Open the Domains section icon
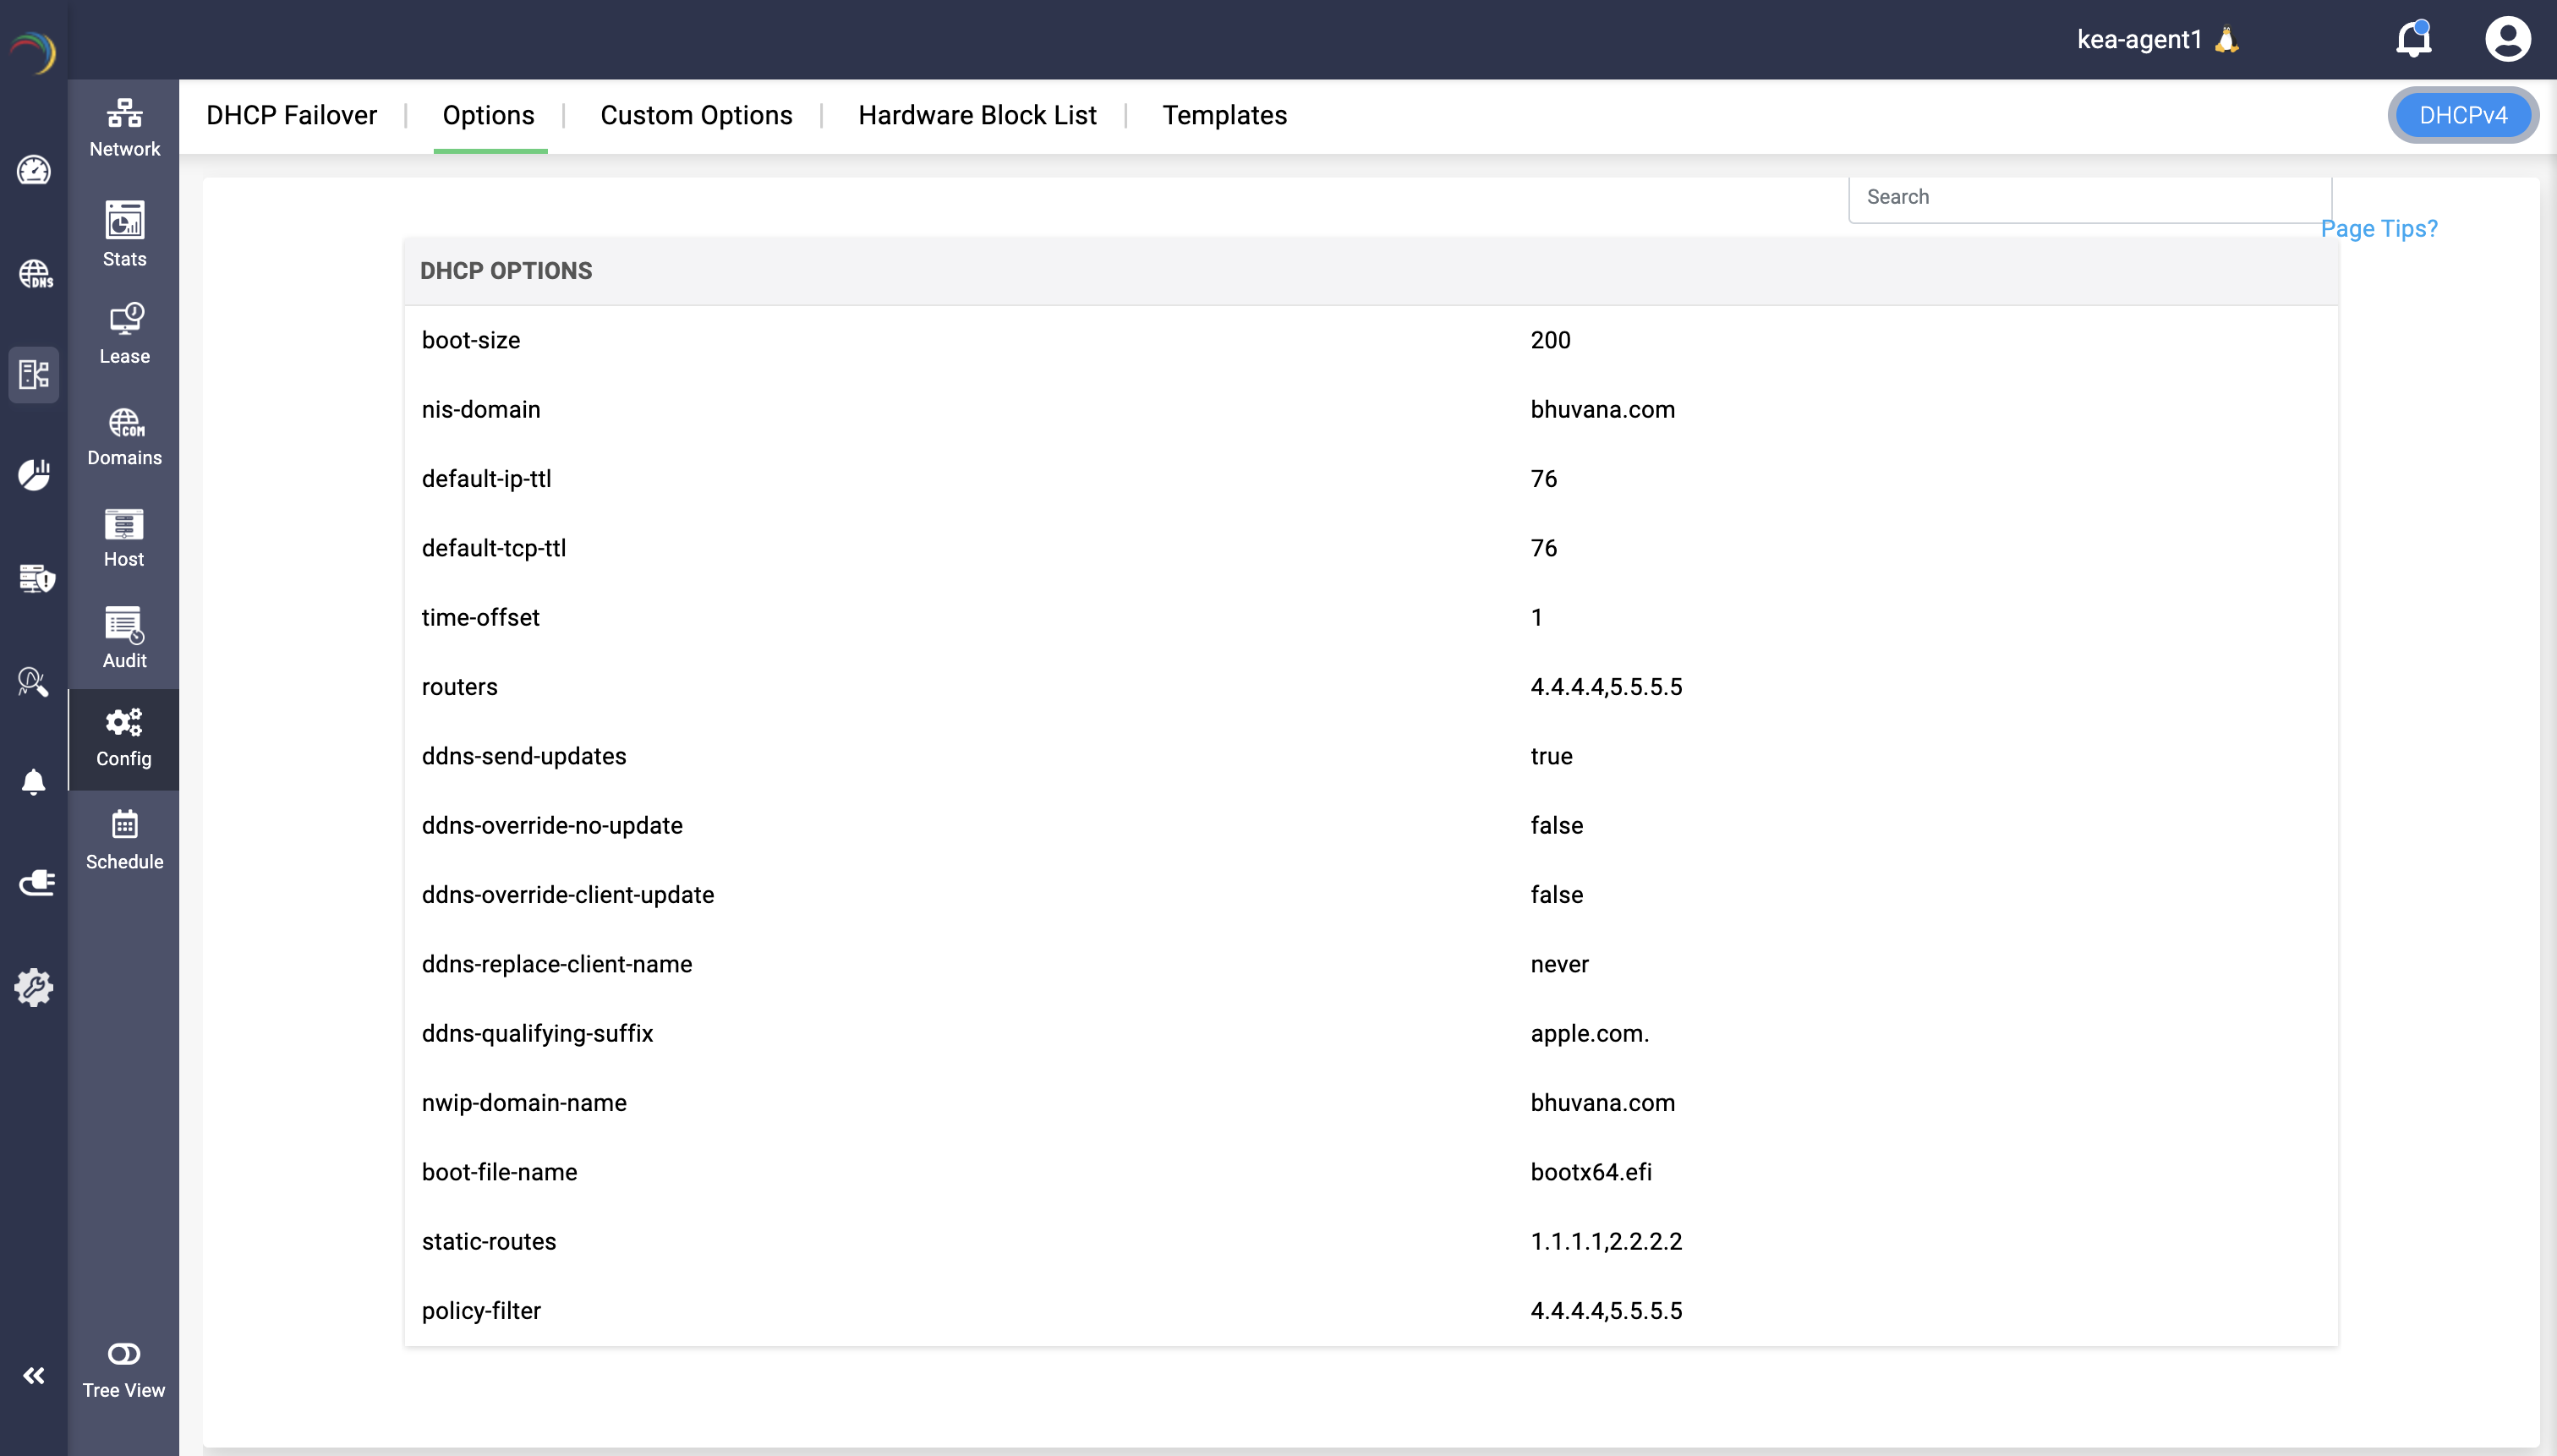Viewport: 2557px width, 1456px height. pos(125,422)
